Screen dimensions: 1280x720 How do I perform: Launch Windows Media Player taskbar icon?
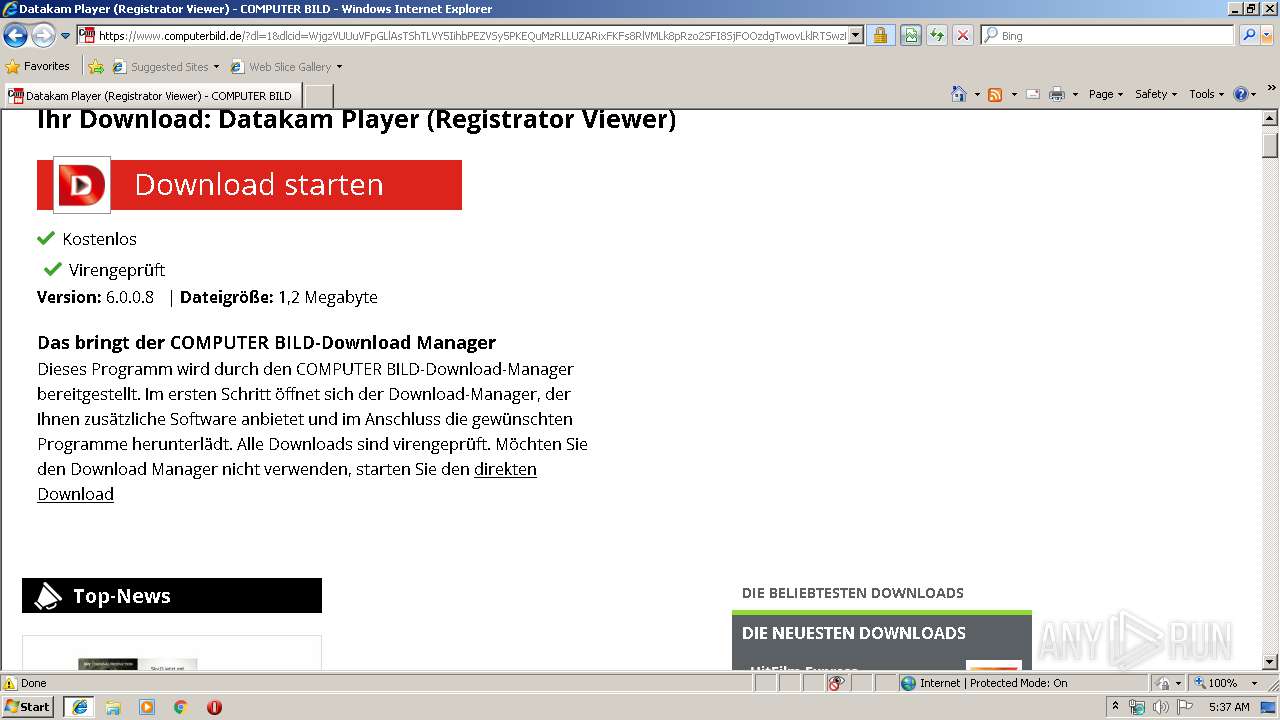pos(147,707)
